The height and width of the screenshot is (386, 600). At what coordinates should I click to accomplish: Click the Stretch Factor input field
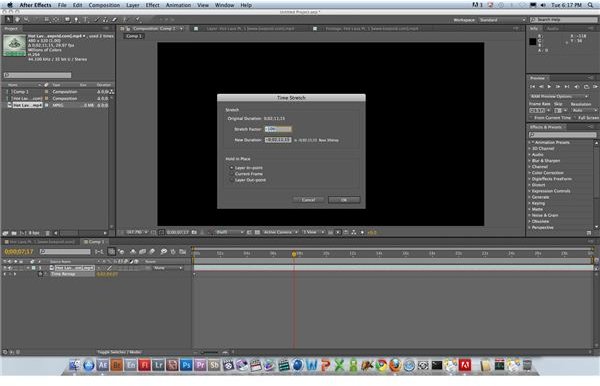coord(278,129)
